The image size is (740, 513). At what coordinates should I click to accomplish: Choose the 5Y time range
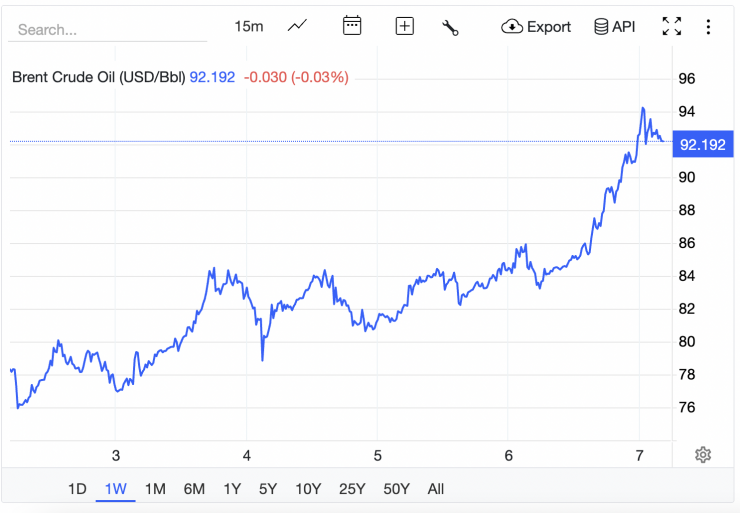click(x=268, y=489)
